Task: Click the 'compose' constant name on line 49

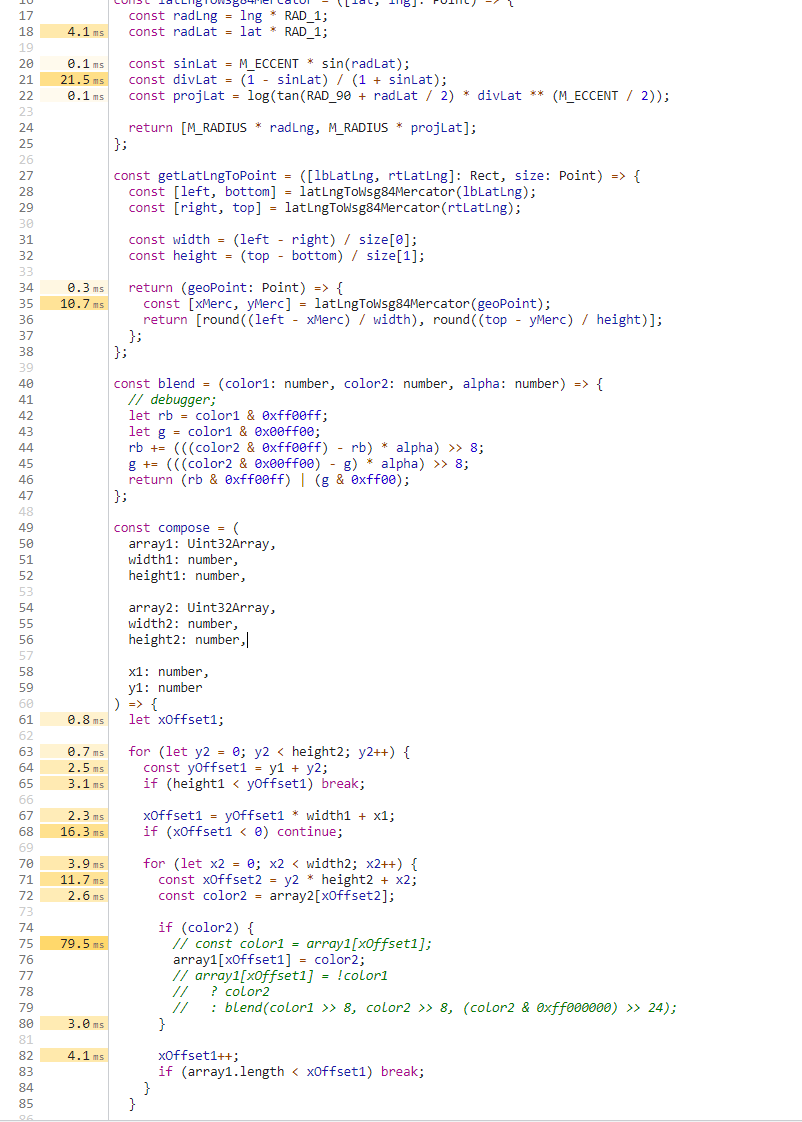Action: [x=184, y=528]
